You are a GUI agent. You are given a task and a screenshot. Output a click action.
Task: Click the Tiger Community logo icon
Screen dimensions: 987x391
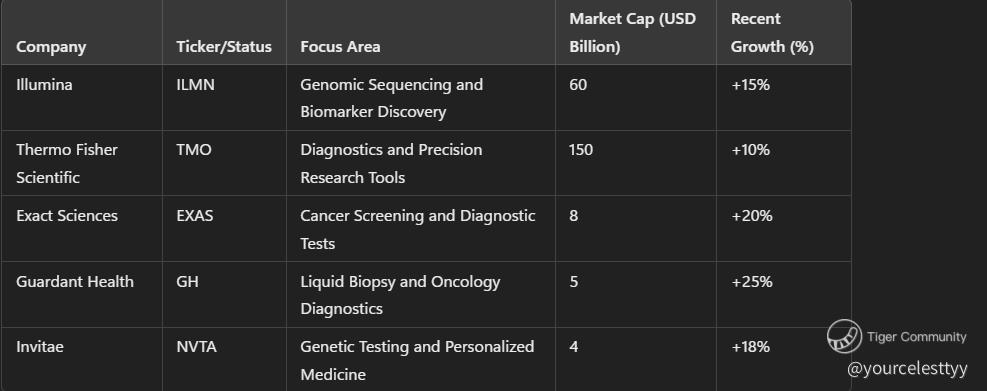coord(844,336)
